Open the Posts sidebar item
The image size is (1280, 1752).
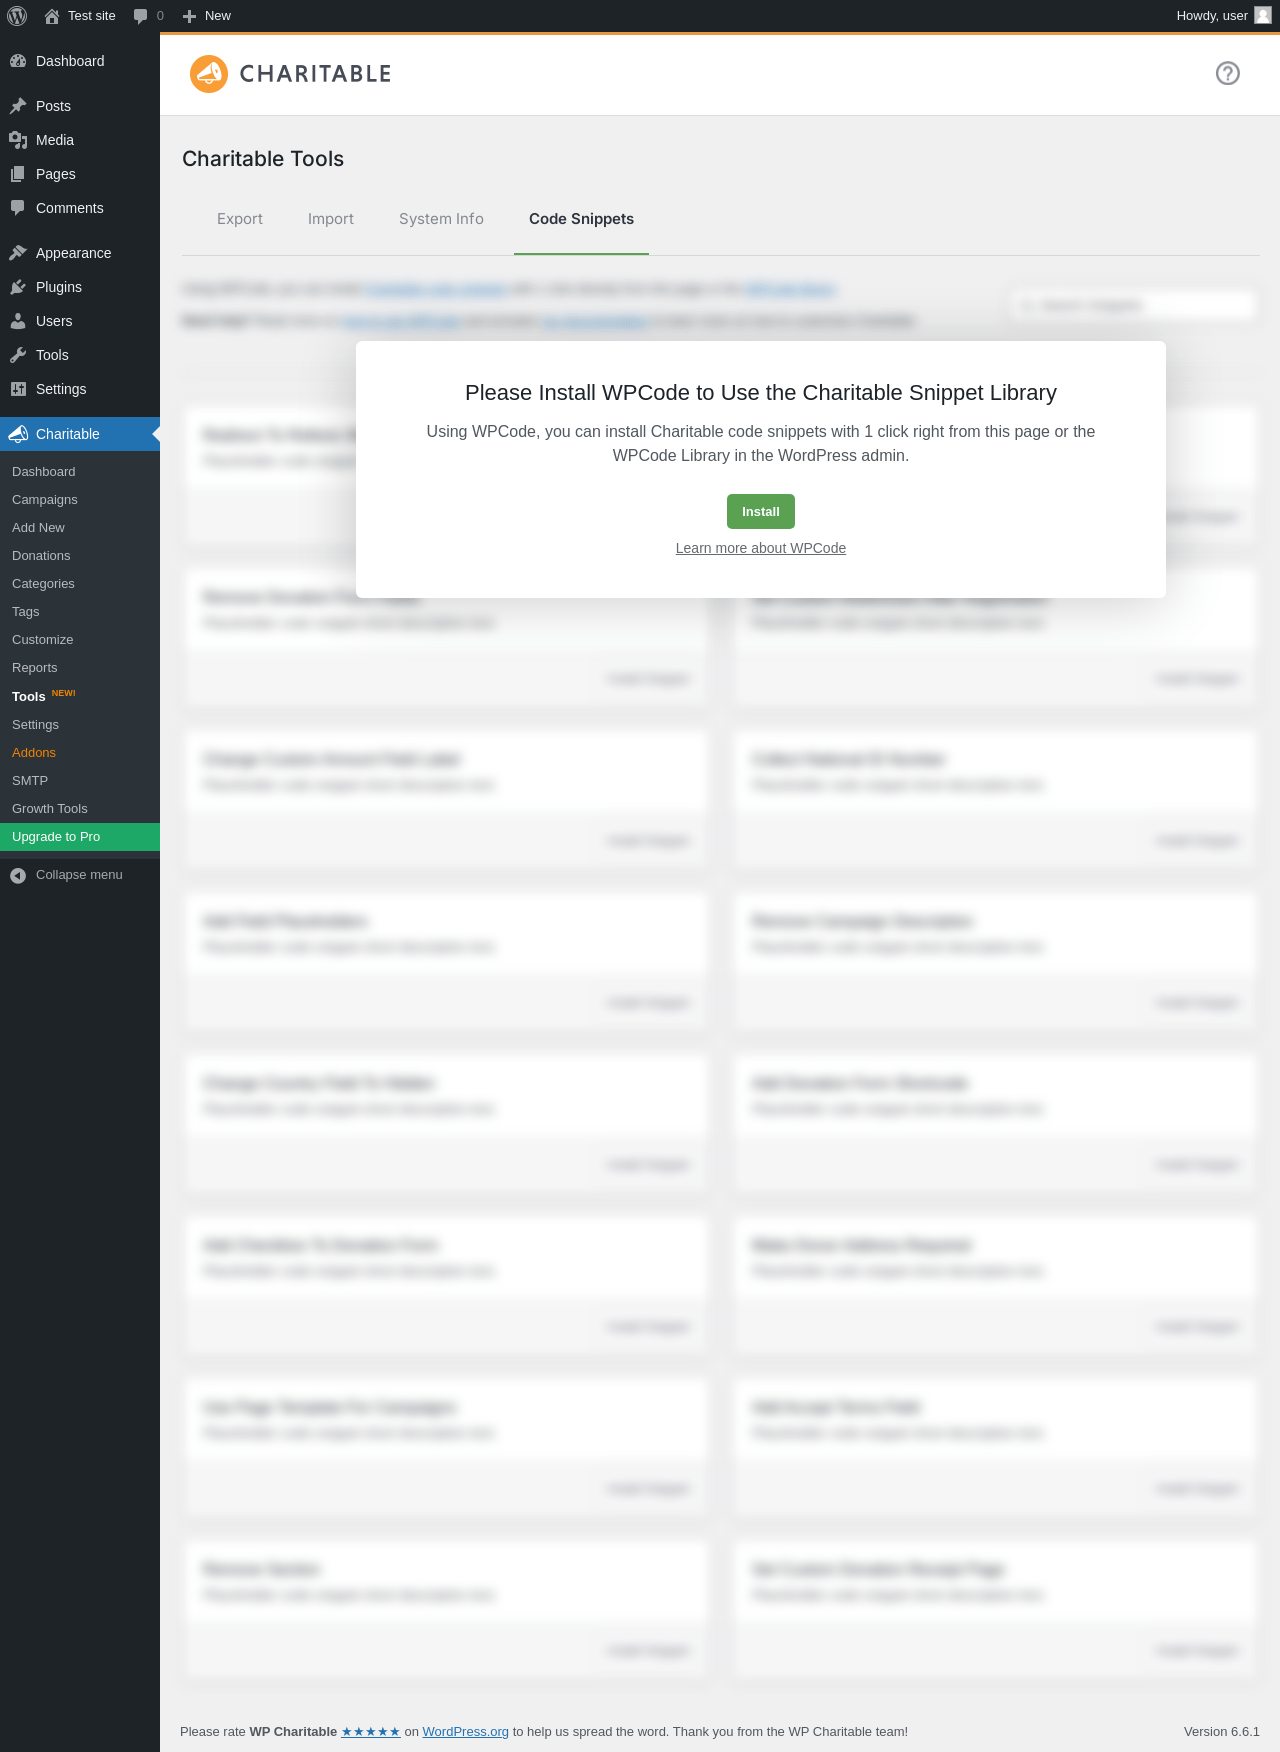(80, 106)
